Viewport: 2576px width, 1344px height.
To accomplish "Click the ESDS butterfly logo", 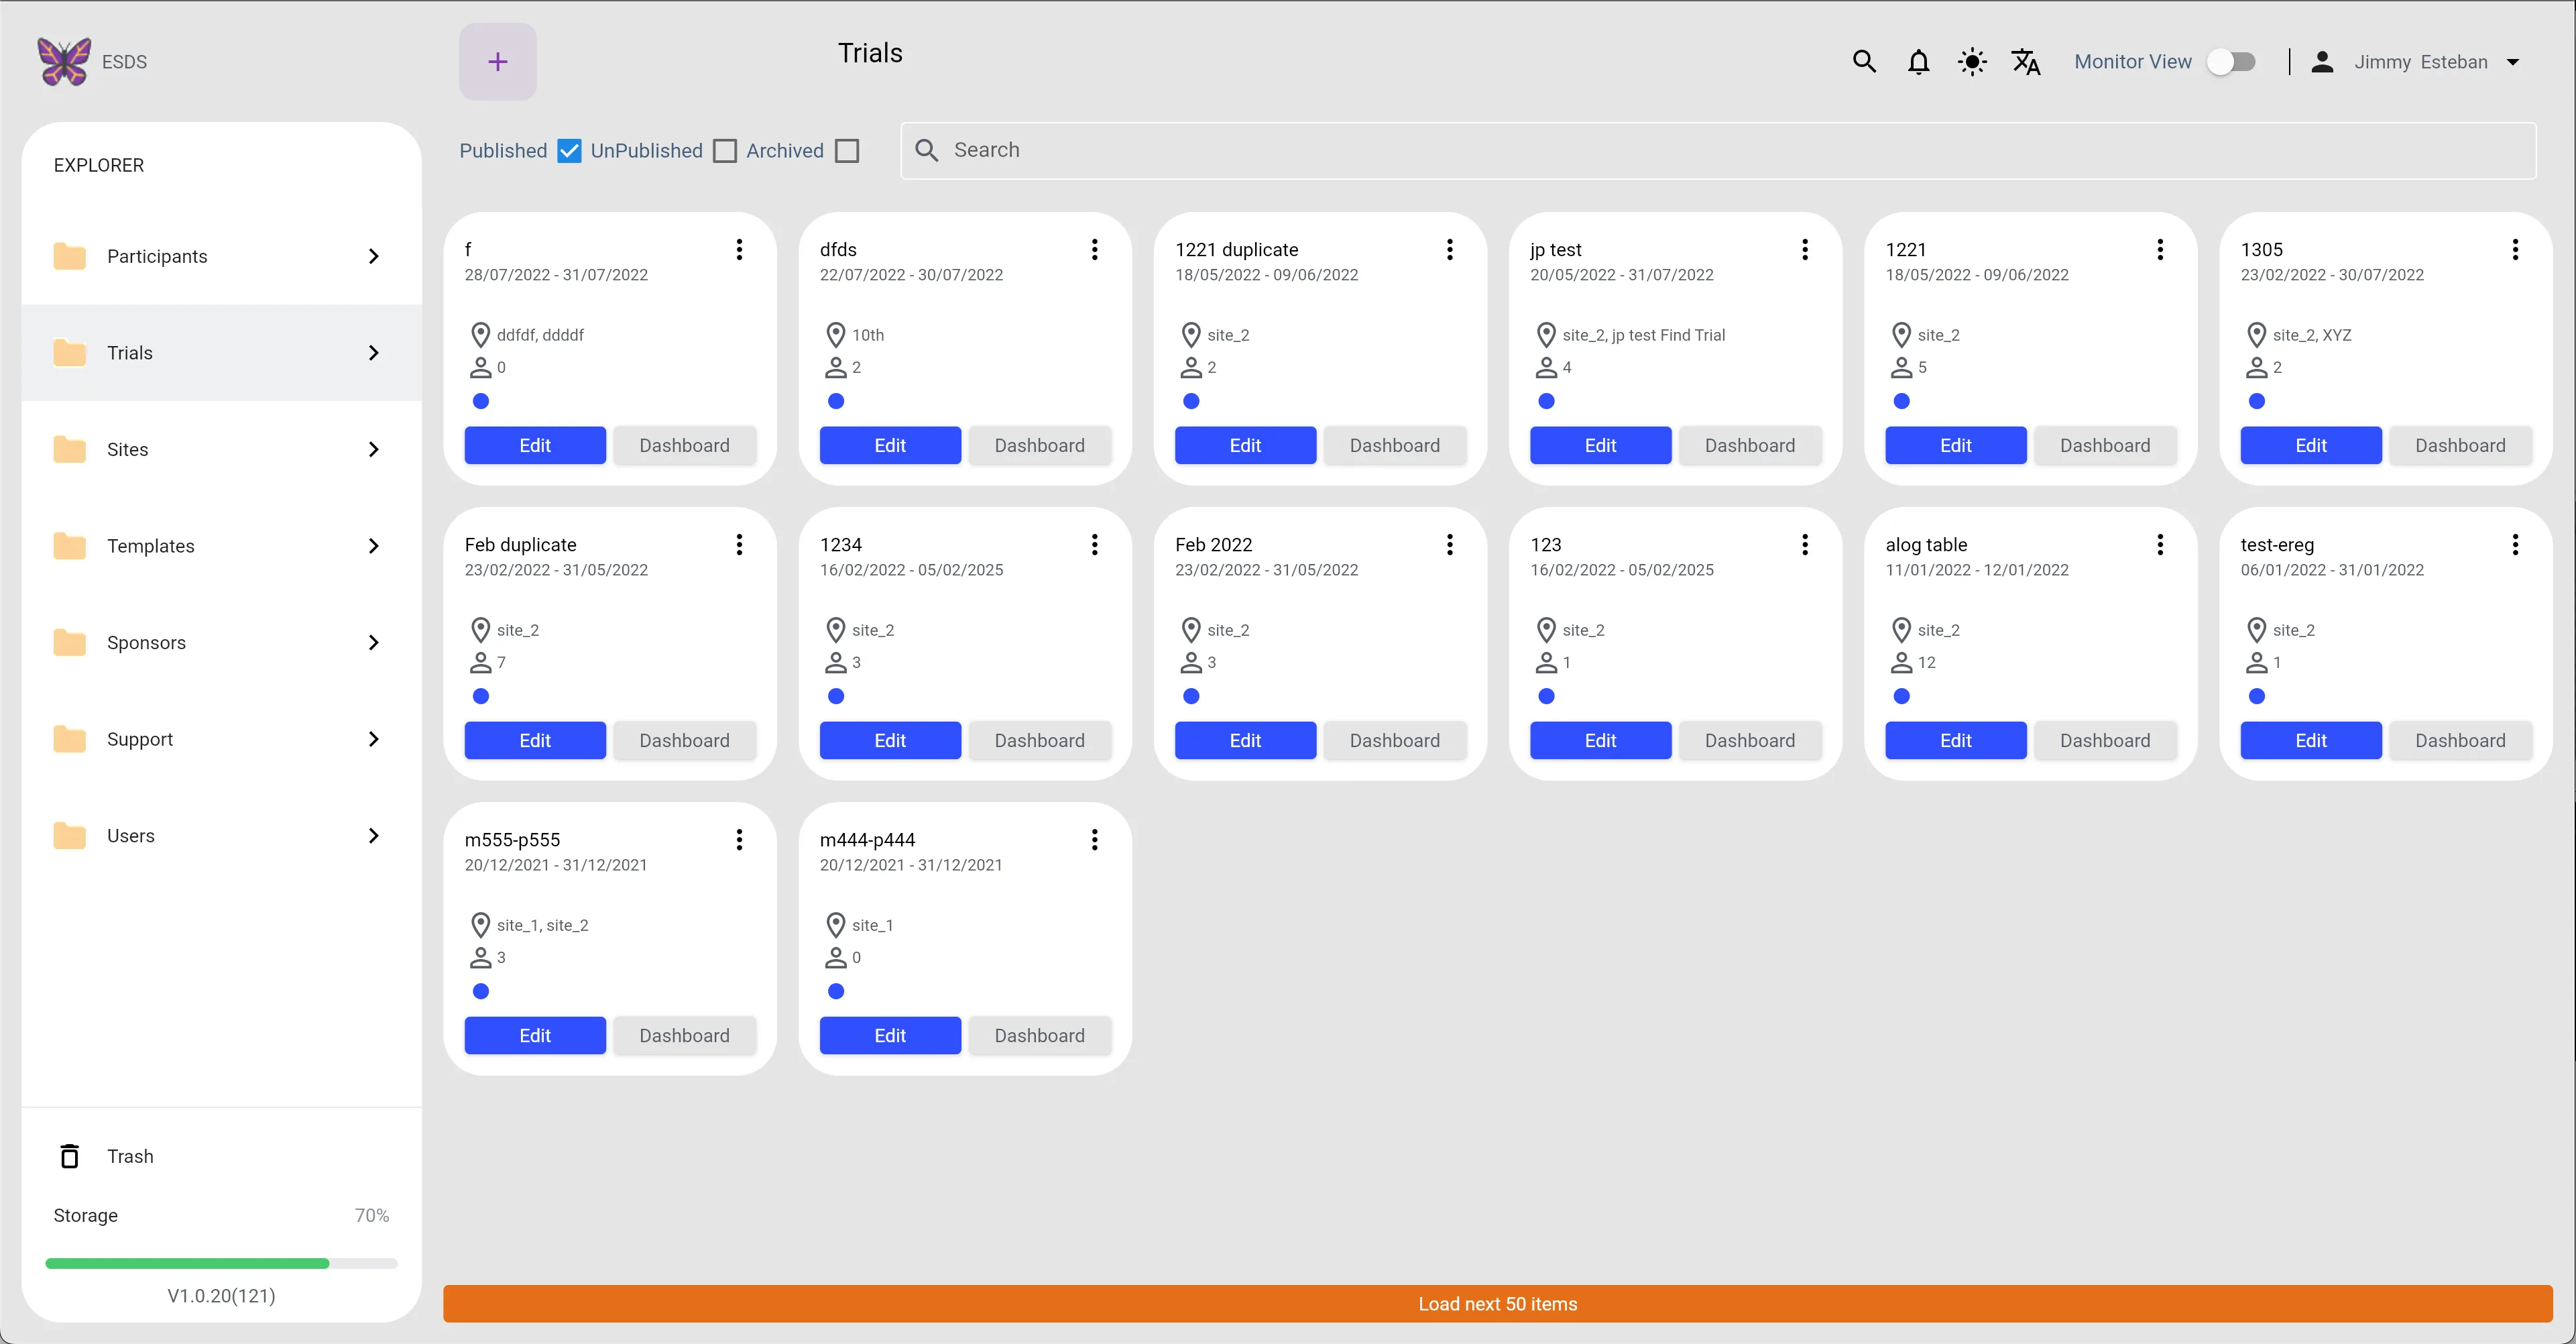I will (x=64, y=62).
